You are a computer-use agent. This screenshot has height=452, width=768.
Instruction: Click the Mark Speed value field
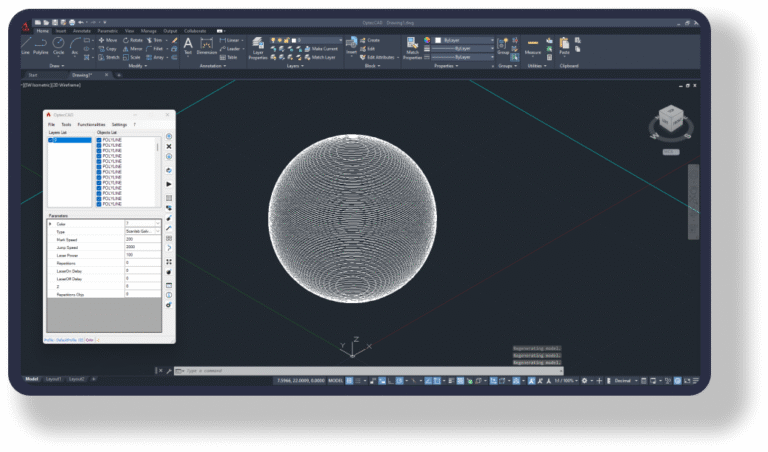coord(143,239)
